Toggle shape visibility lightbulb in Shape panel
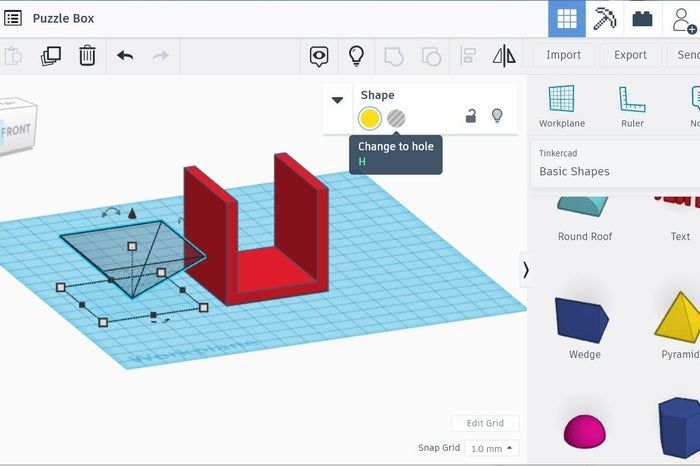The width and height of the screenshot is (700, 466). click(x=497, y=117)
